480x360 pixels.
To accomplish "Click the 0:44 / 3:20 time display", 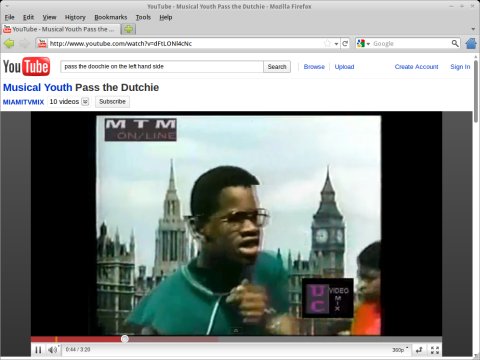I will 78,350.
